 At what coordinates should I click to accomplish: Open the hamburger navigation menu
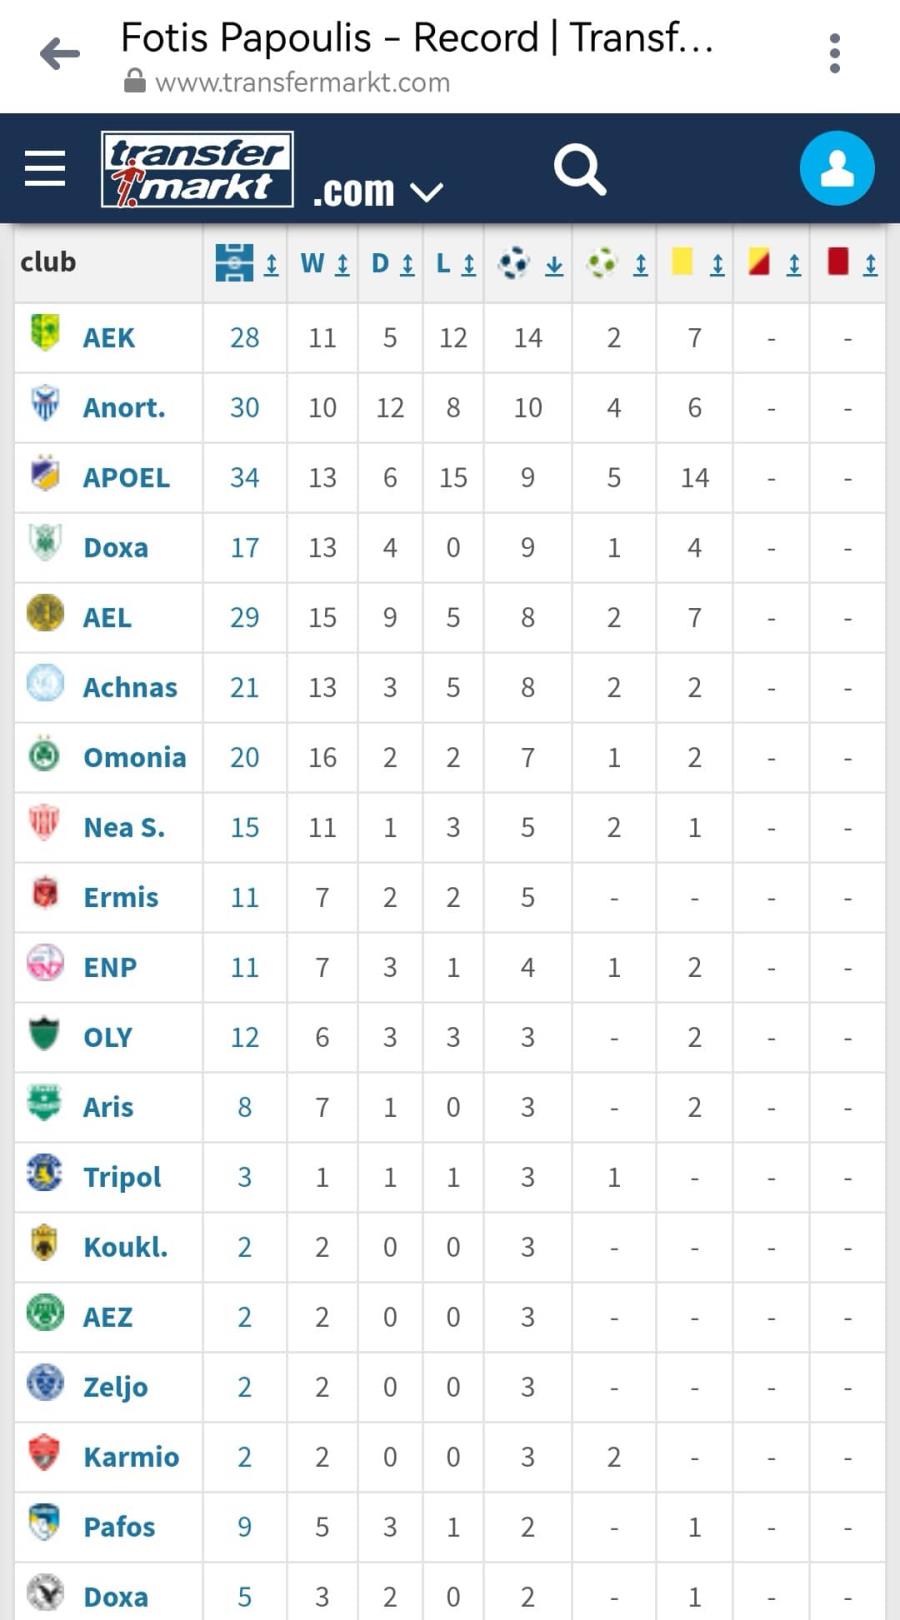click(x=45, y=169)
